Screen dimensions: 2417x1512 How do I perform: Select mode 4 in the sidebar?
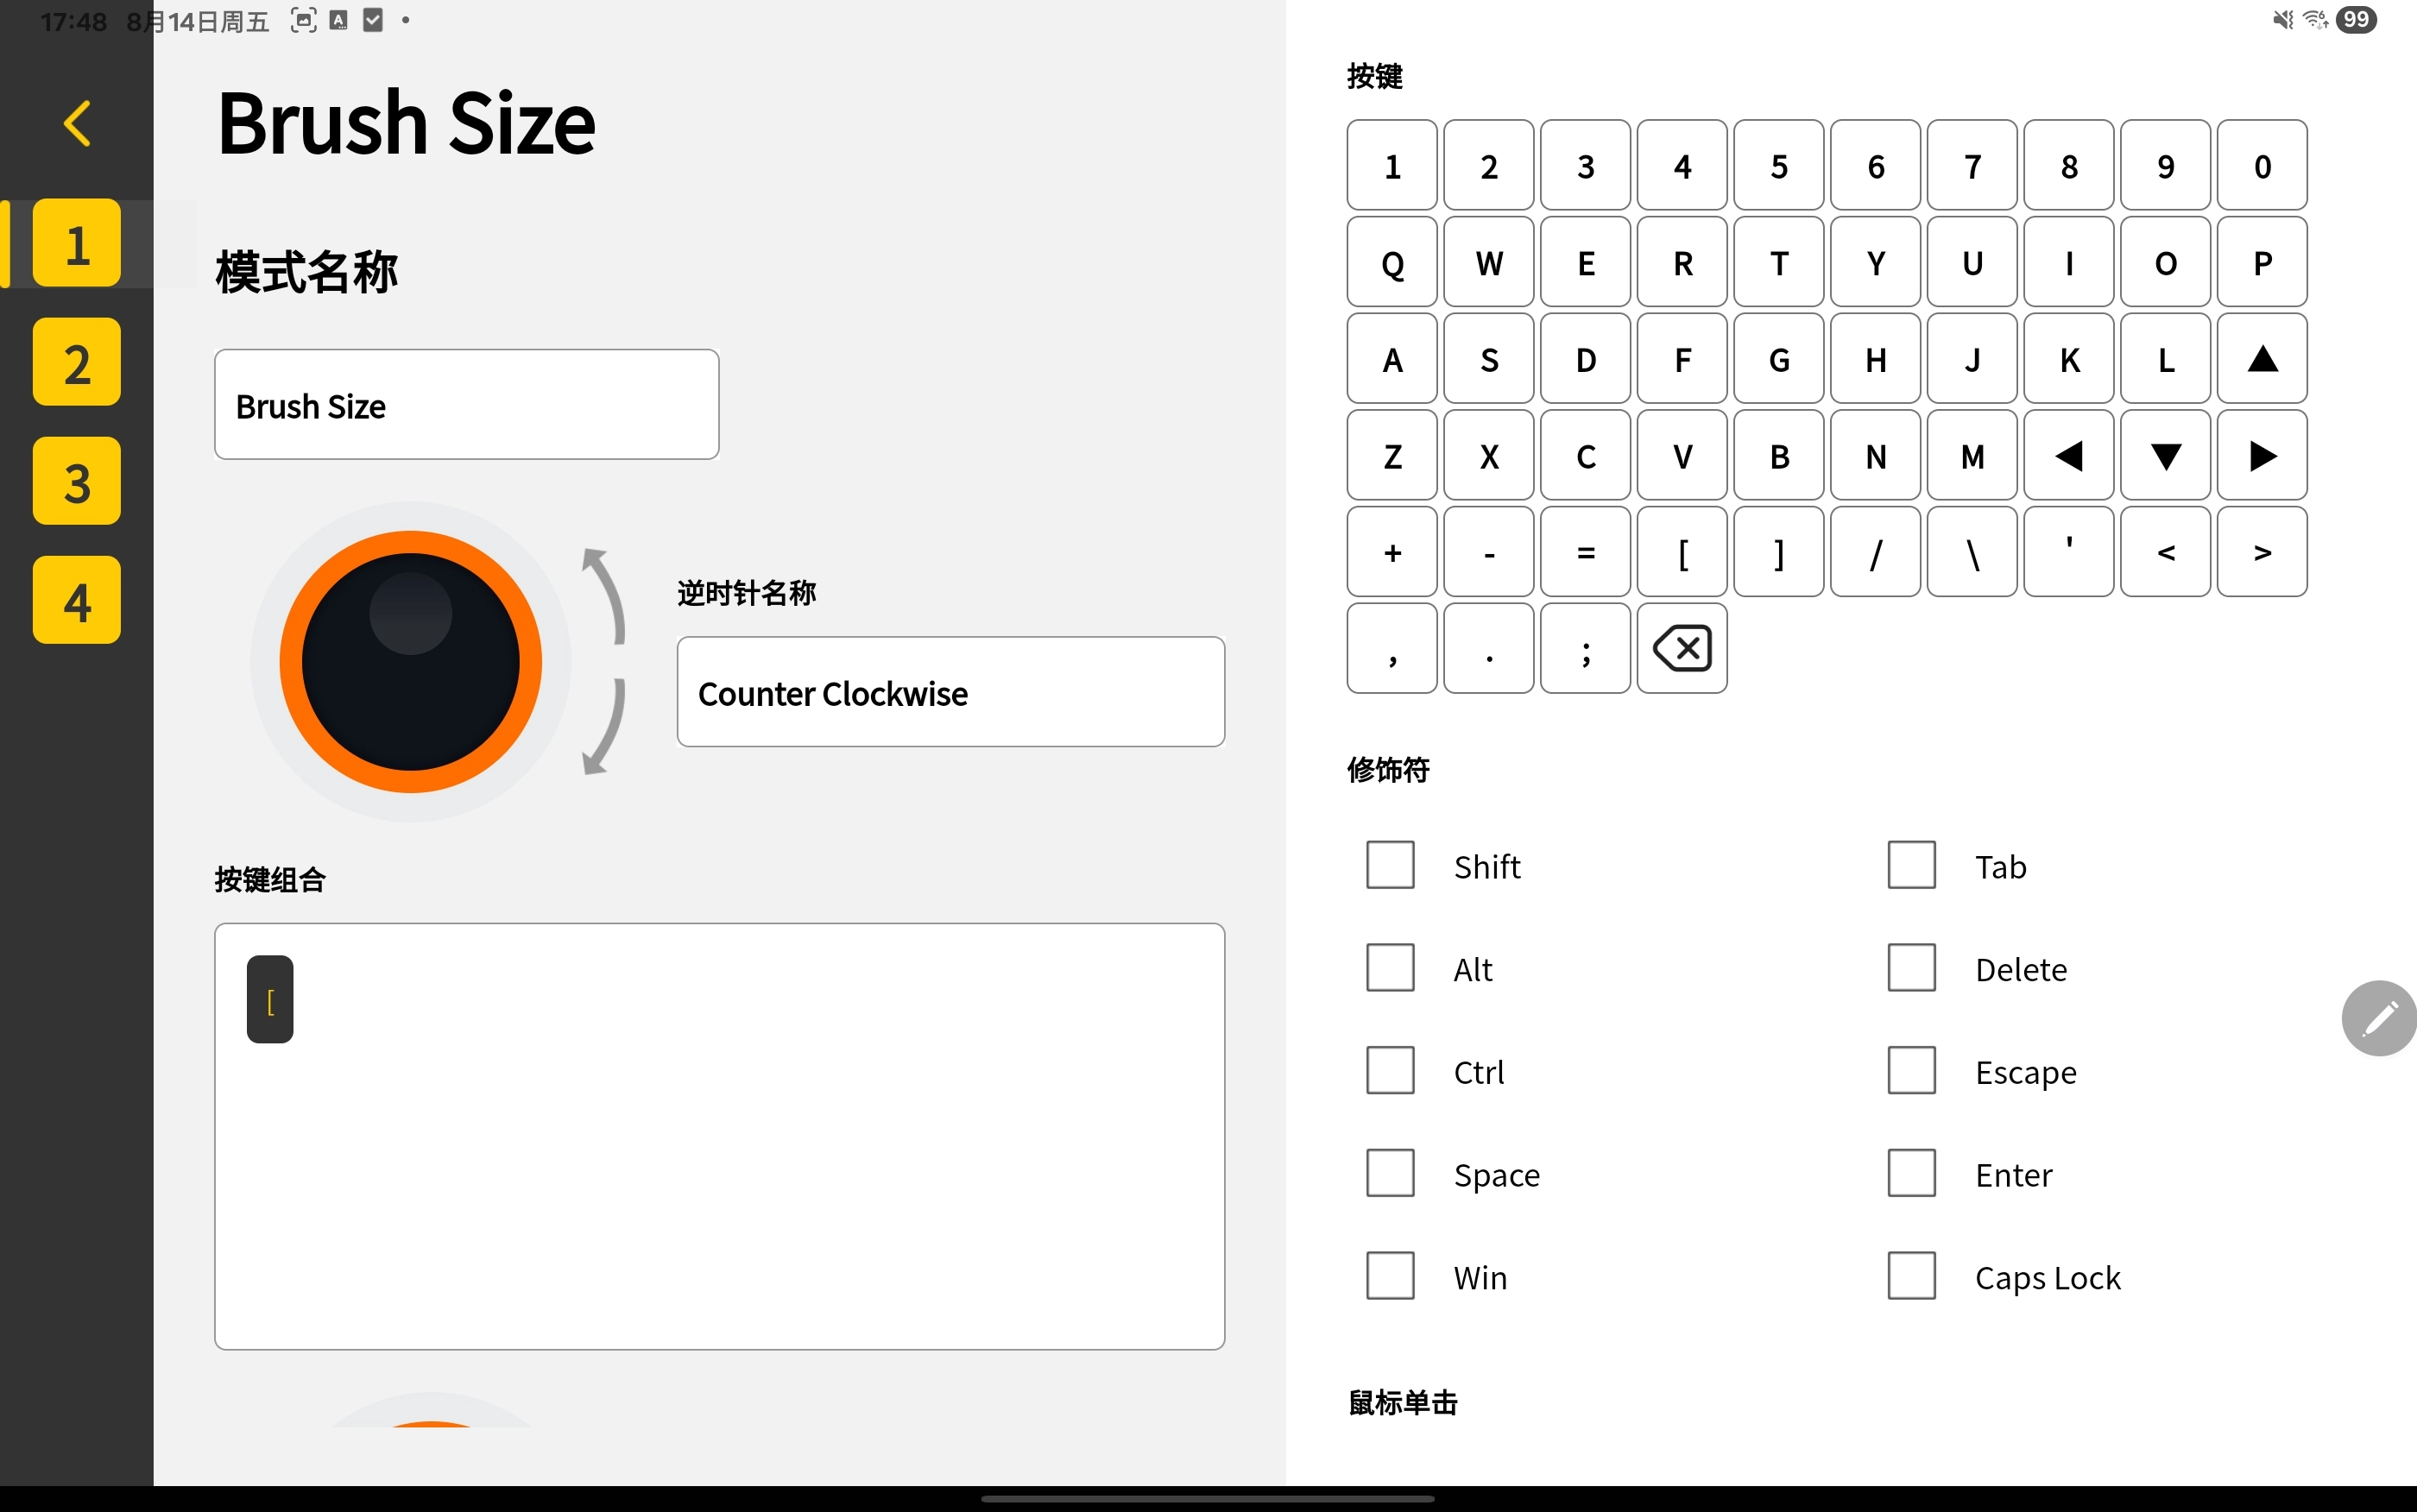point(77,600)
